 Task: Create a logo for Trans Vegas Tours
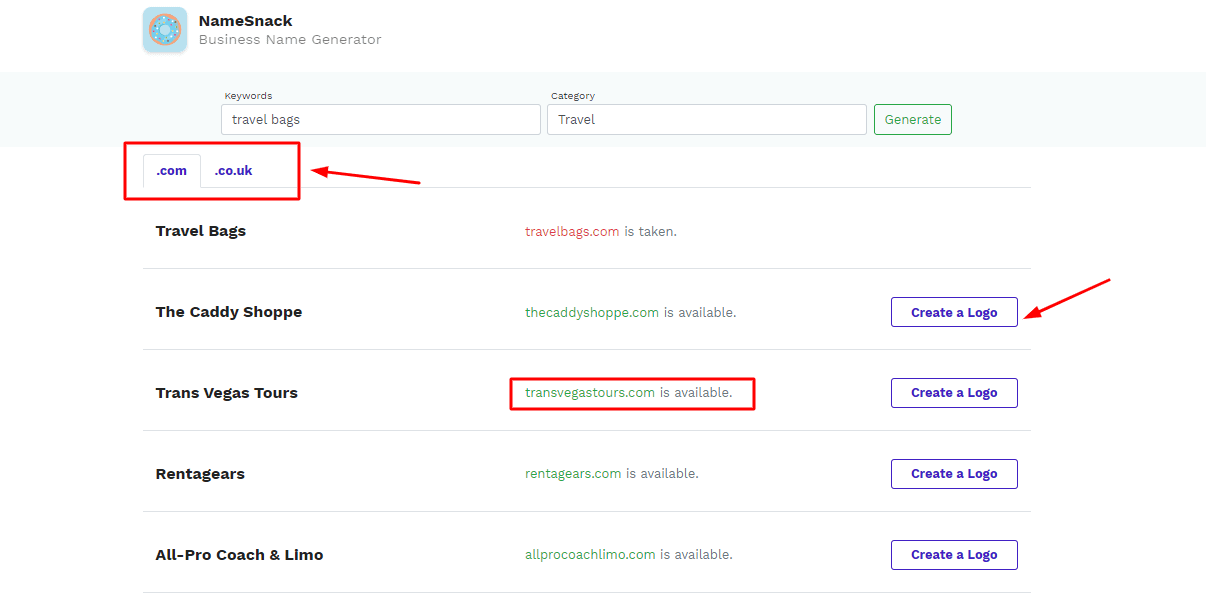click(954, 393)
